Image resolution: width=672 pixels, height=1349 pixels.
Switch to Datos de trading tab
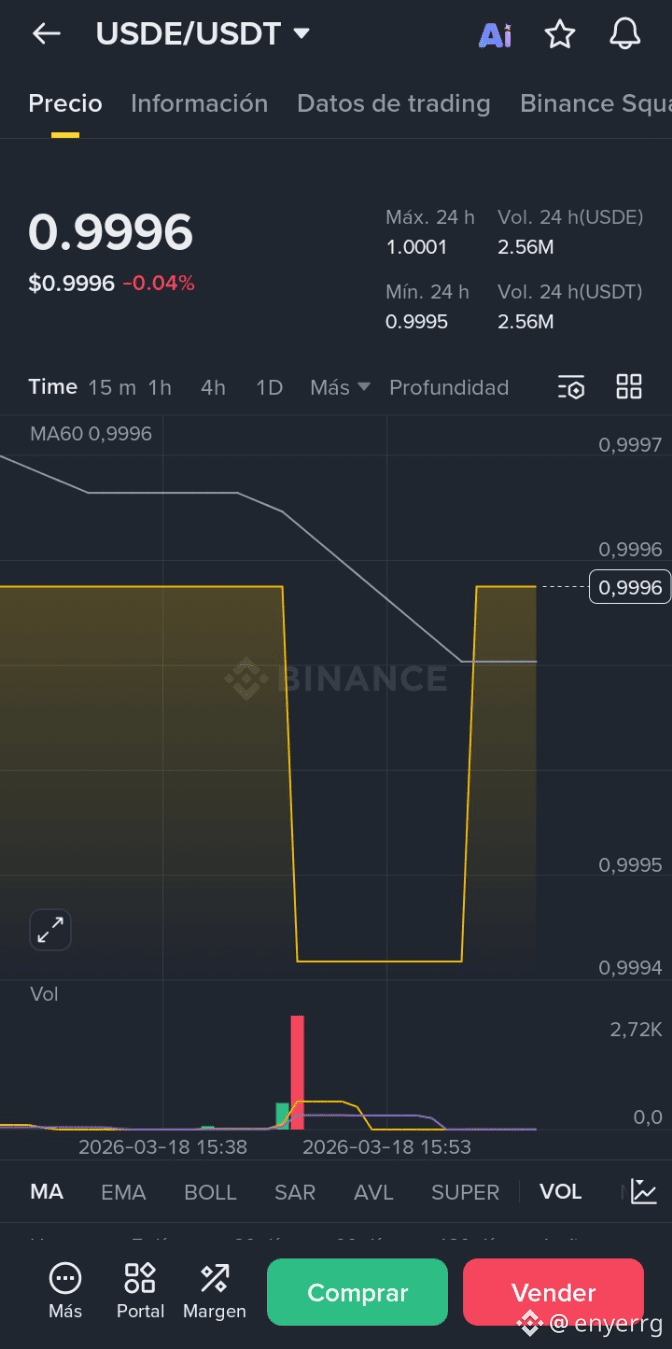point(394,104)
